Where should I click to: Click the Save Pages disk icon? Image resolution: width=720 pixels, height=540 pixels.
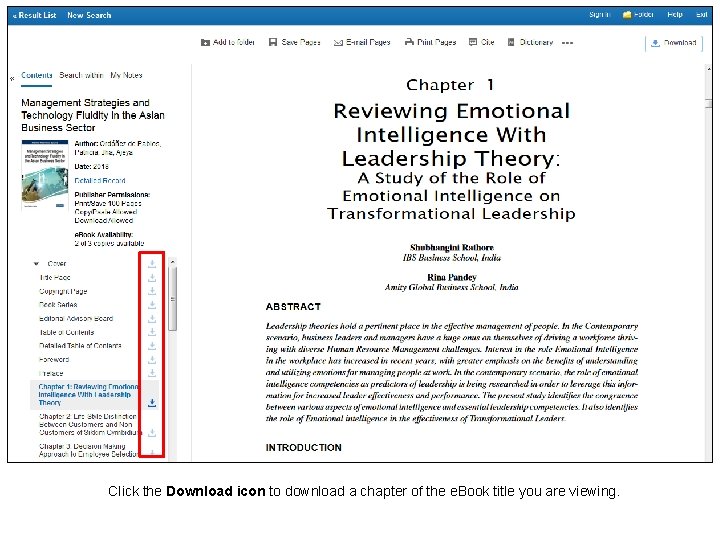coord(273,42)
